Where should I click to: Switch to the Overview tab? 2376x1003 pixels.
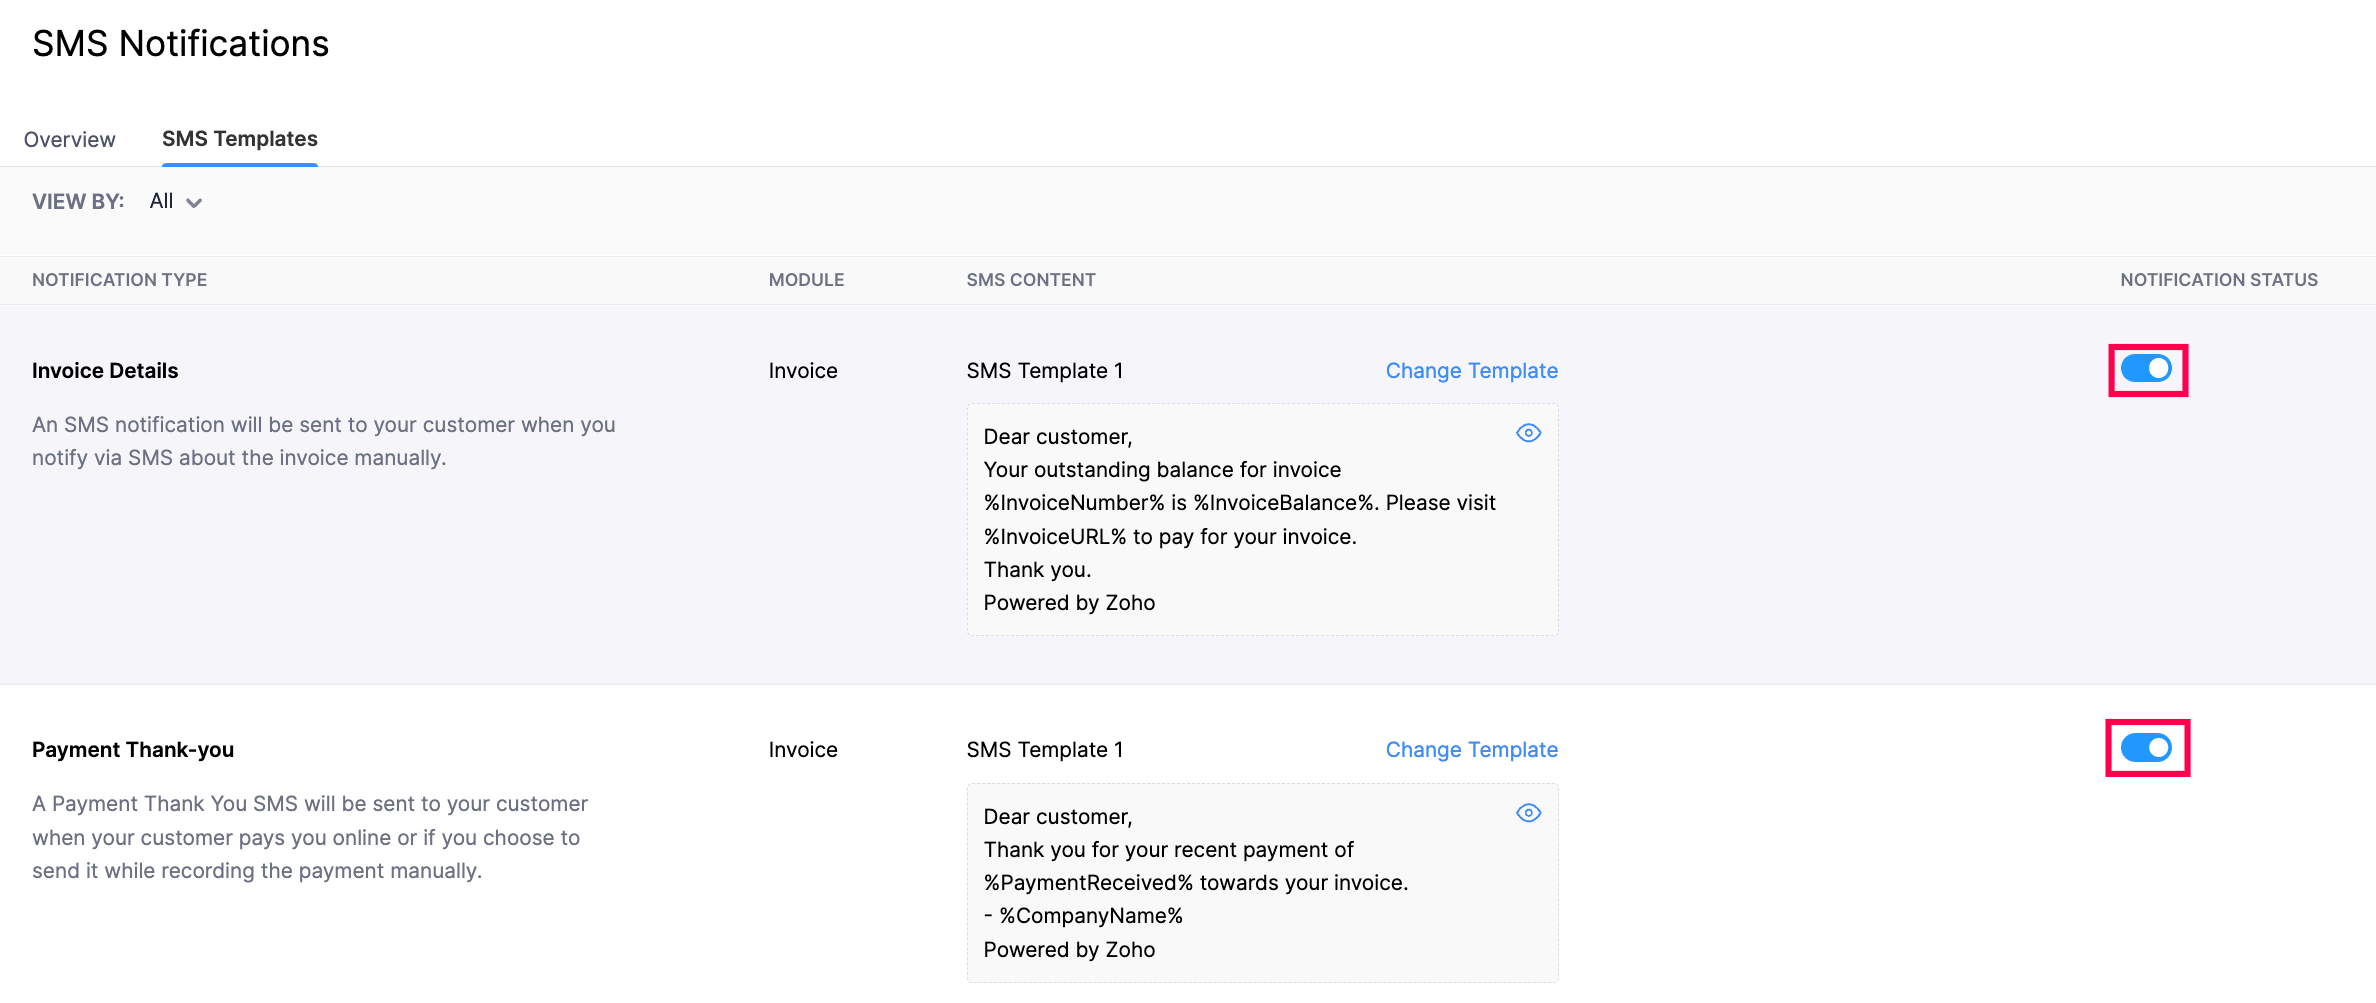coord(70,139)
